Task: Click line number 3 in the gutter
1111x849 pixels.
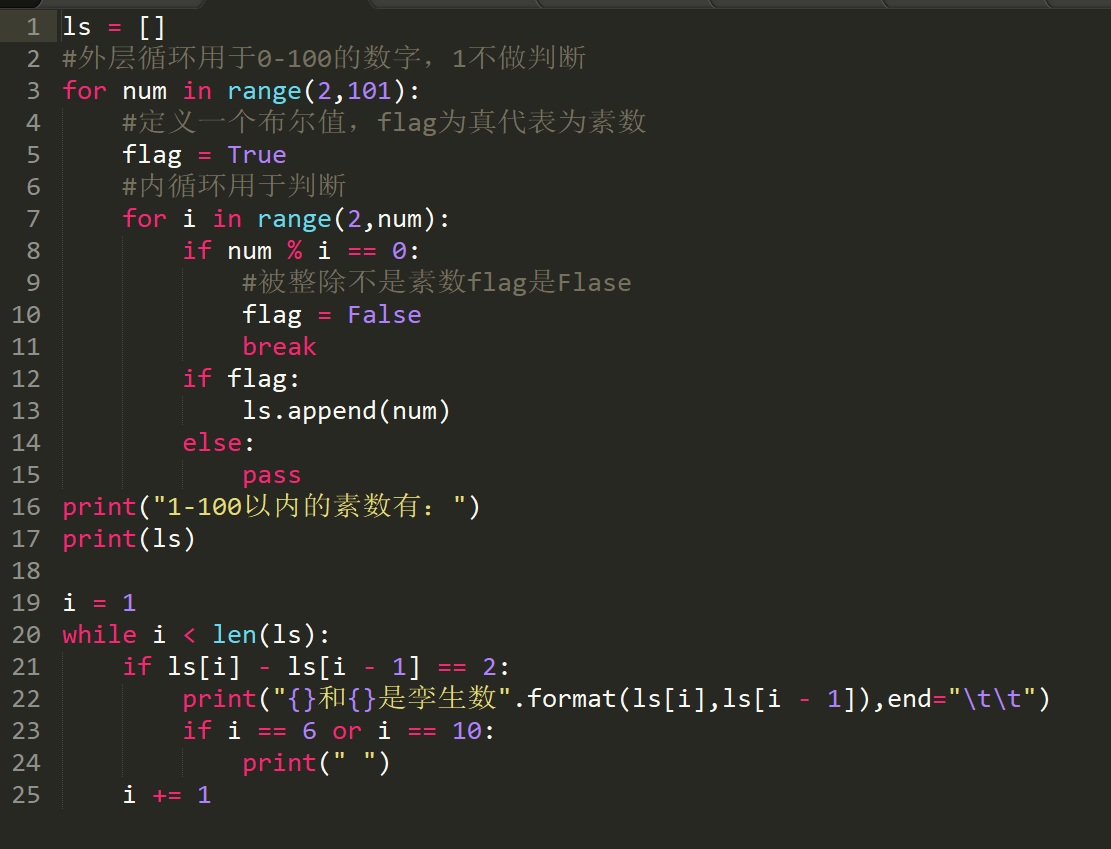Action: click(x=33, y=91)
